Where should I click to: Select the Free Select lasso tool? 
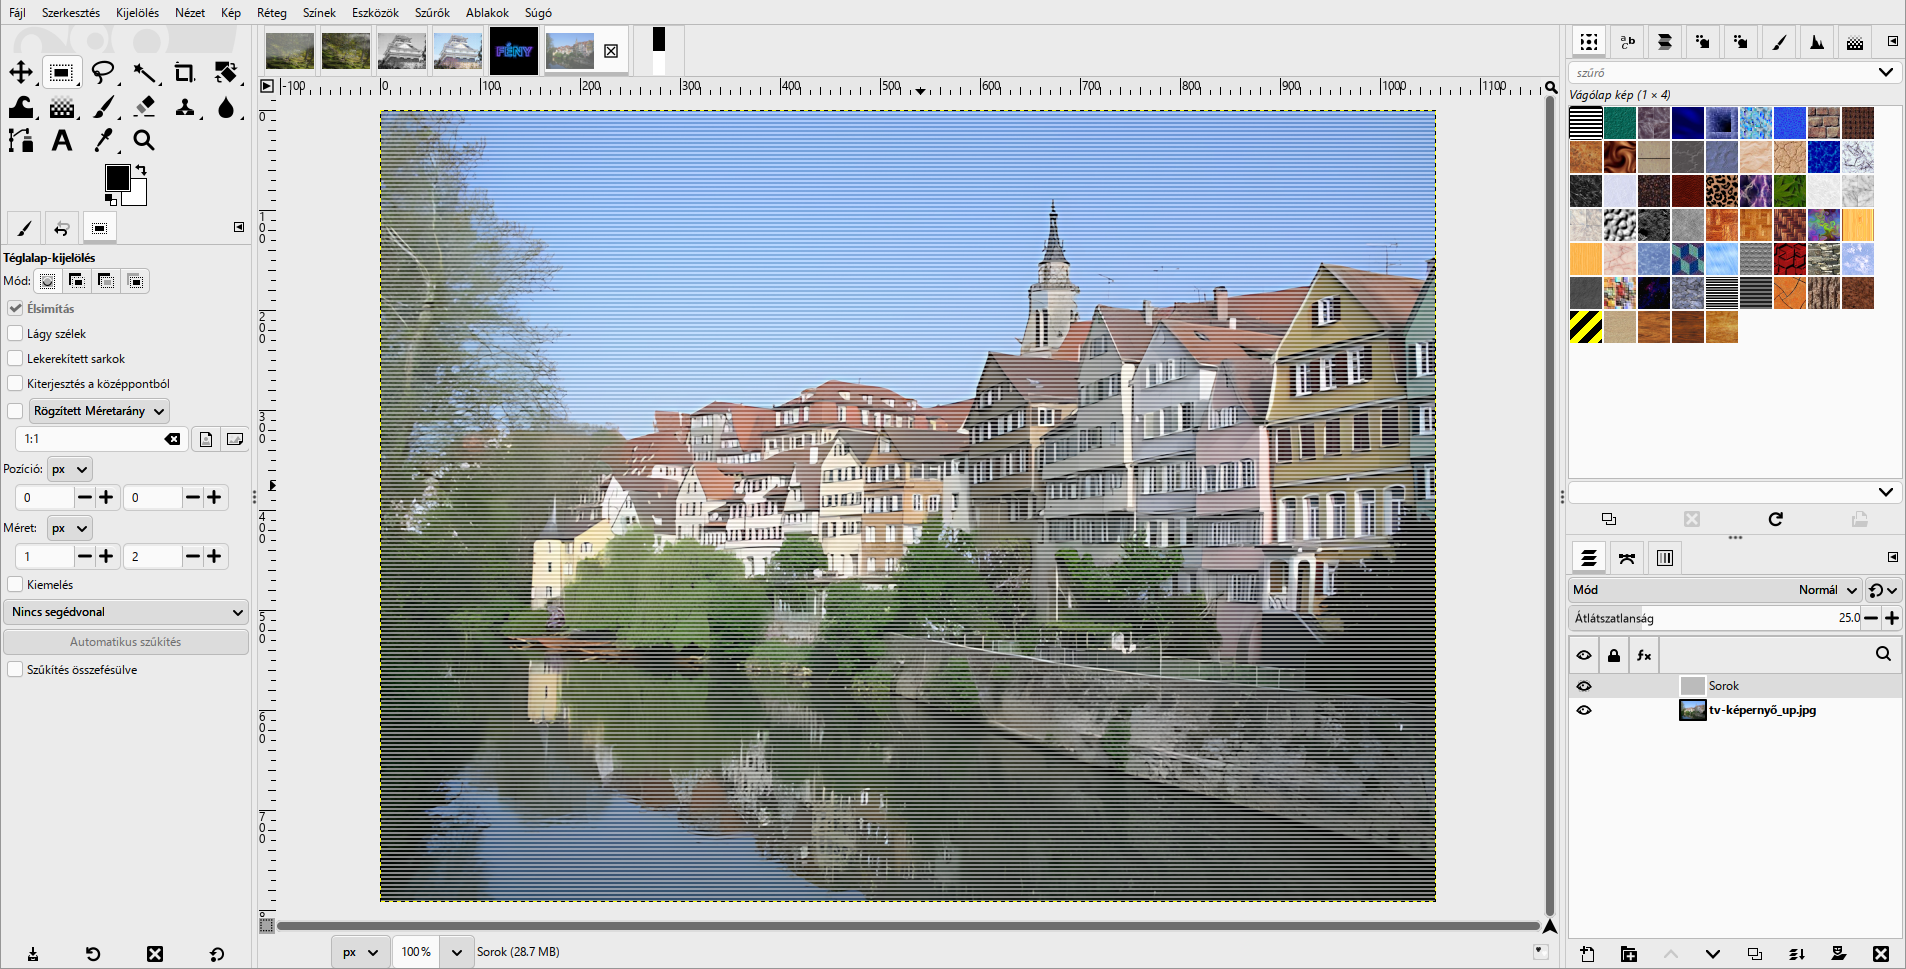(103, 72)
